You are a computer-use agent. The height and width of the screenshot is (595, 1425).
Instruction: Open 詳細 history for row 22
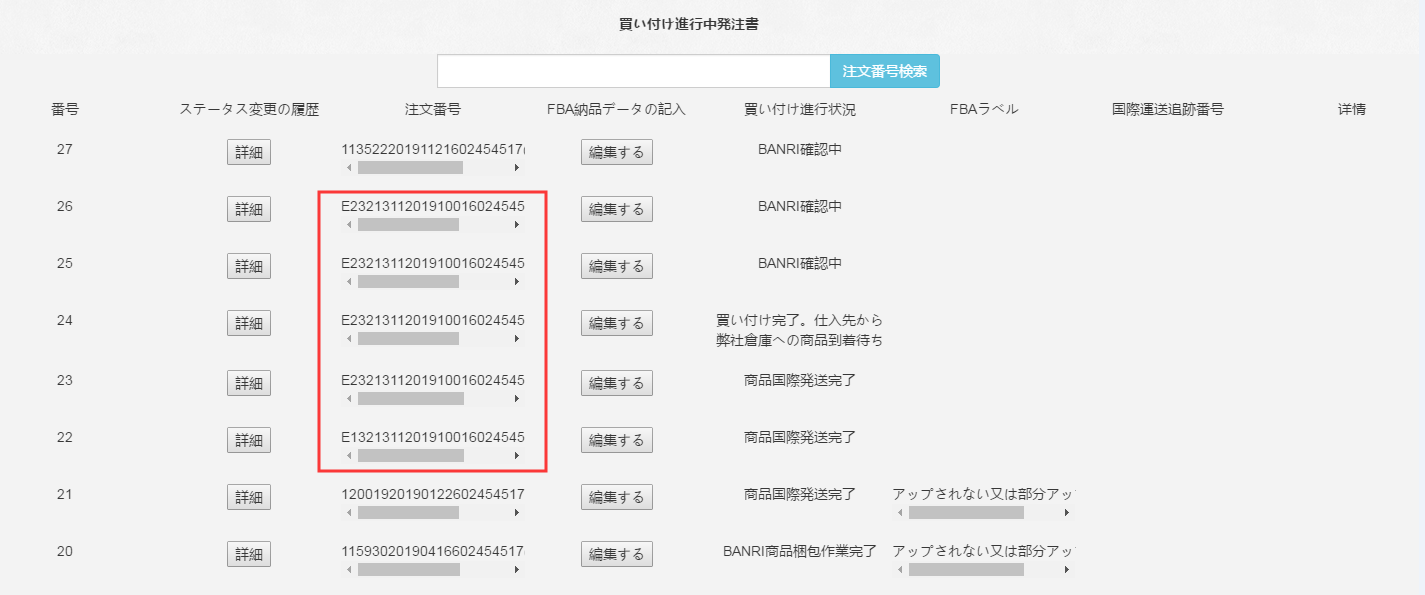[248, 440]
